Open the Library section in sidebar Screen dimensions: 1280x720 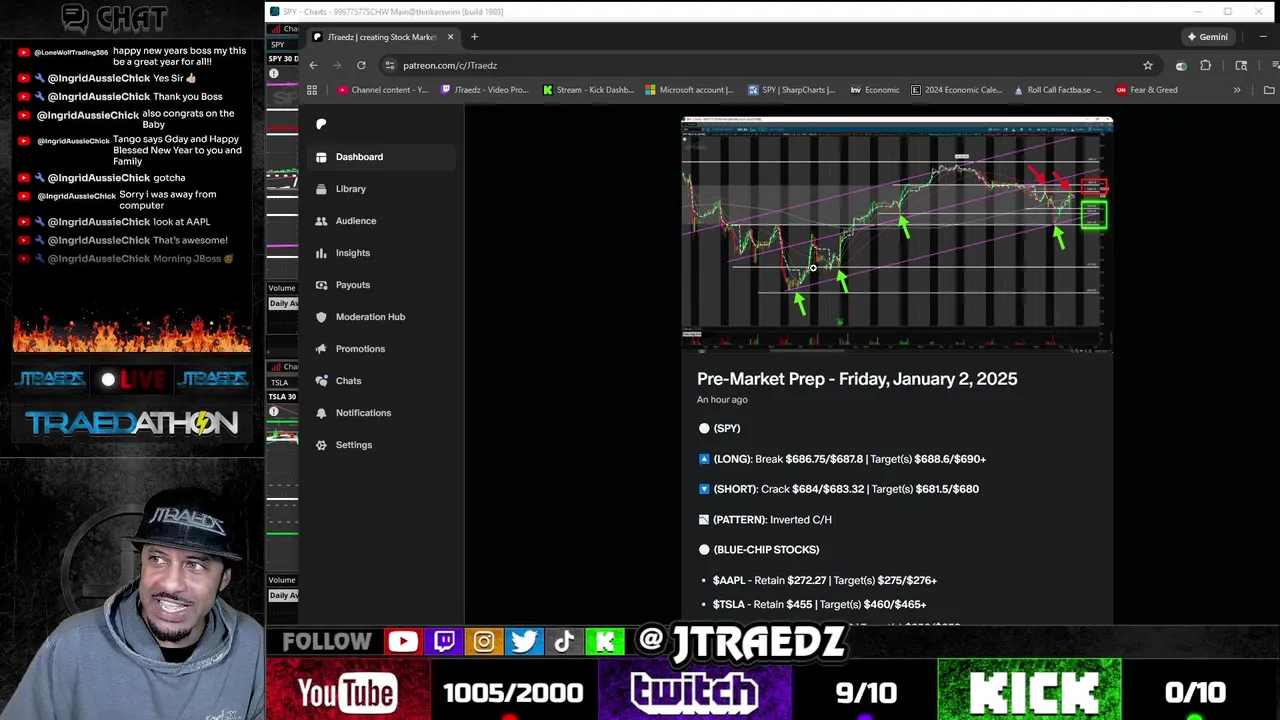(x=382, y=189)
